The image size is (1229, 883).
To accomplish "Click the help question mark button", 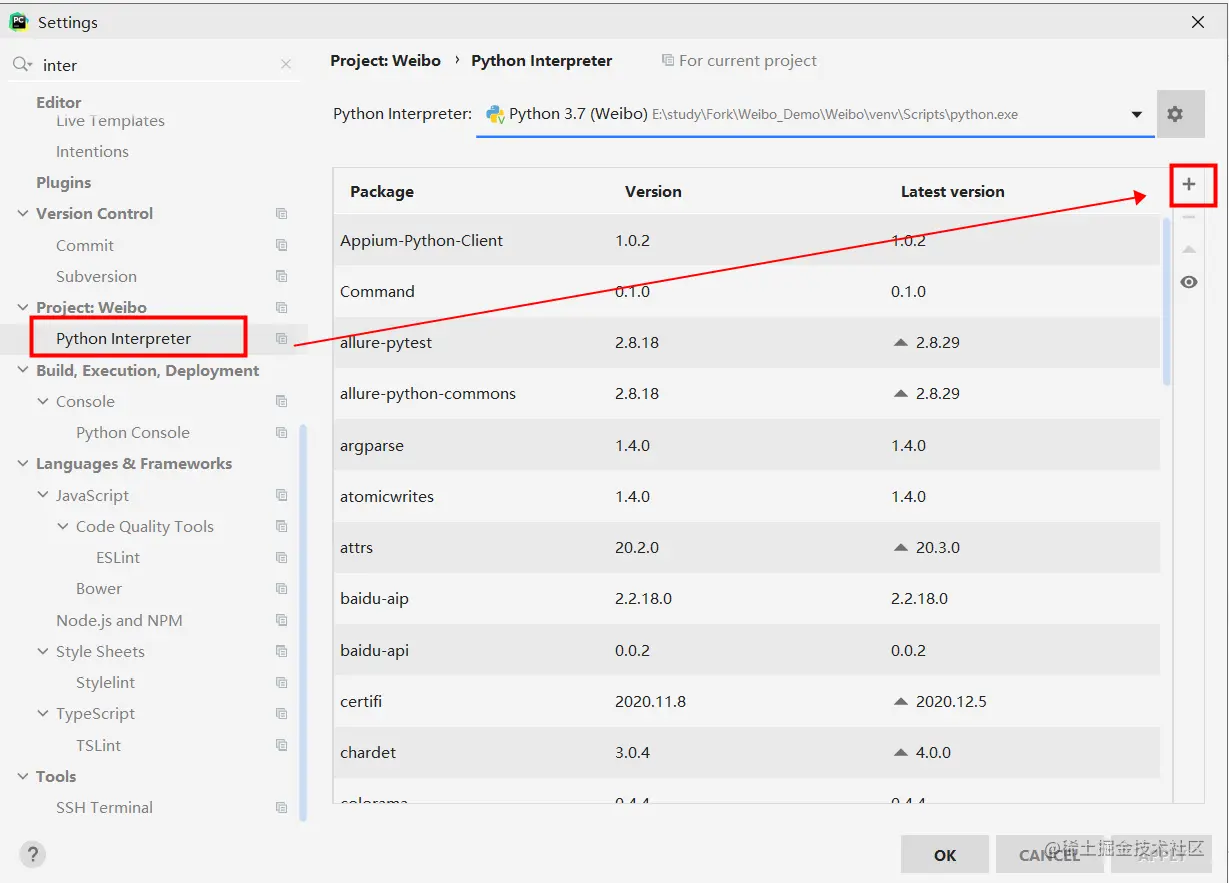I will tap(33, 854).
